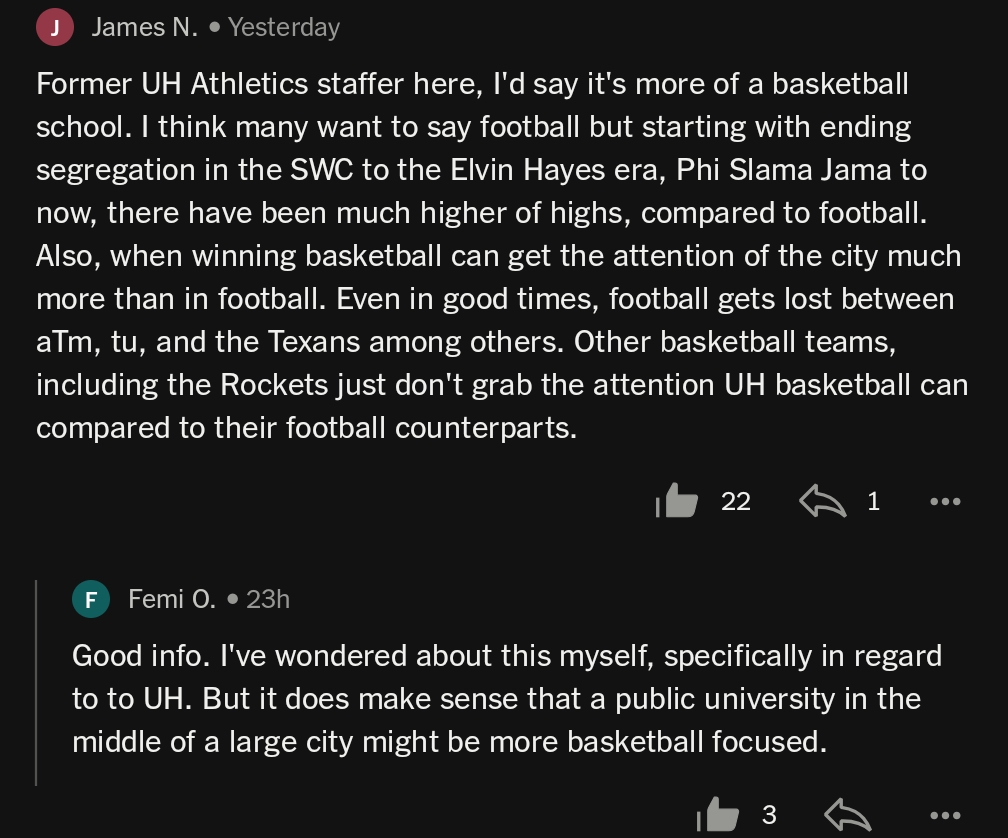This screenshot has height=838, width=1008.
Task: Click the 22 likes count
Action: pyautogui.click(x=736, y=502)
